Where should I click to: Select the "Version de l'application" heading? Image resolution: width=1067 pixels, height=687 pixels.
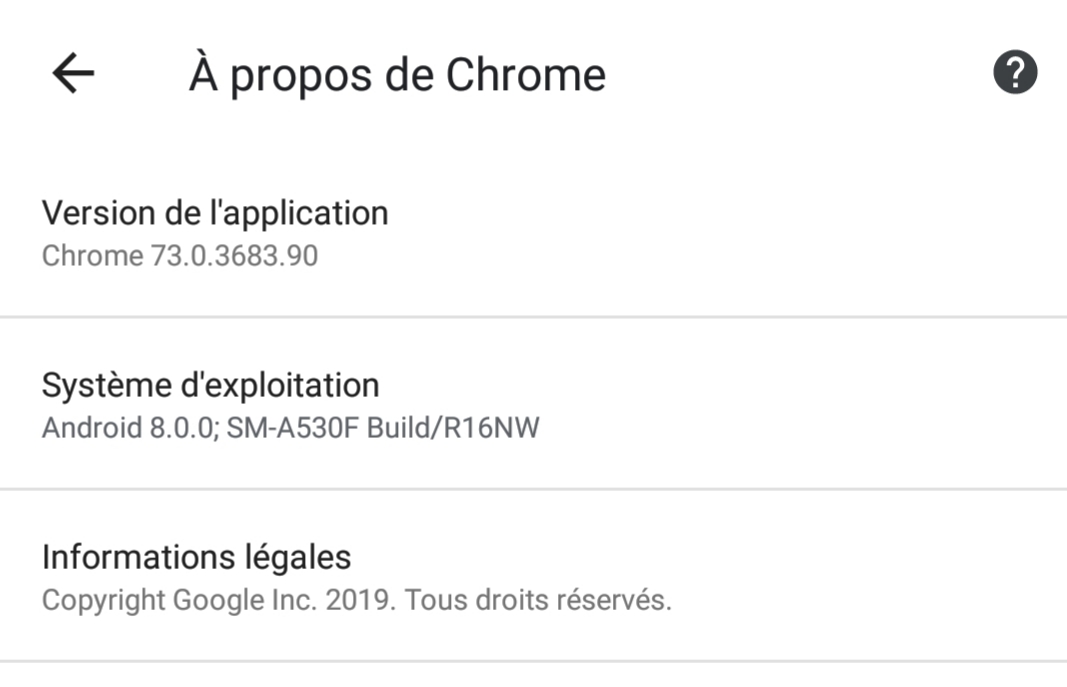215,213
